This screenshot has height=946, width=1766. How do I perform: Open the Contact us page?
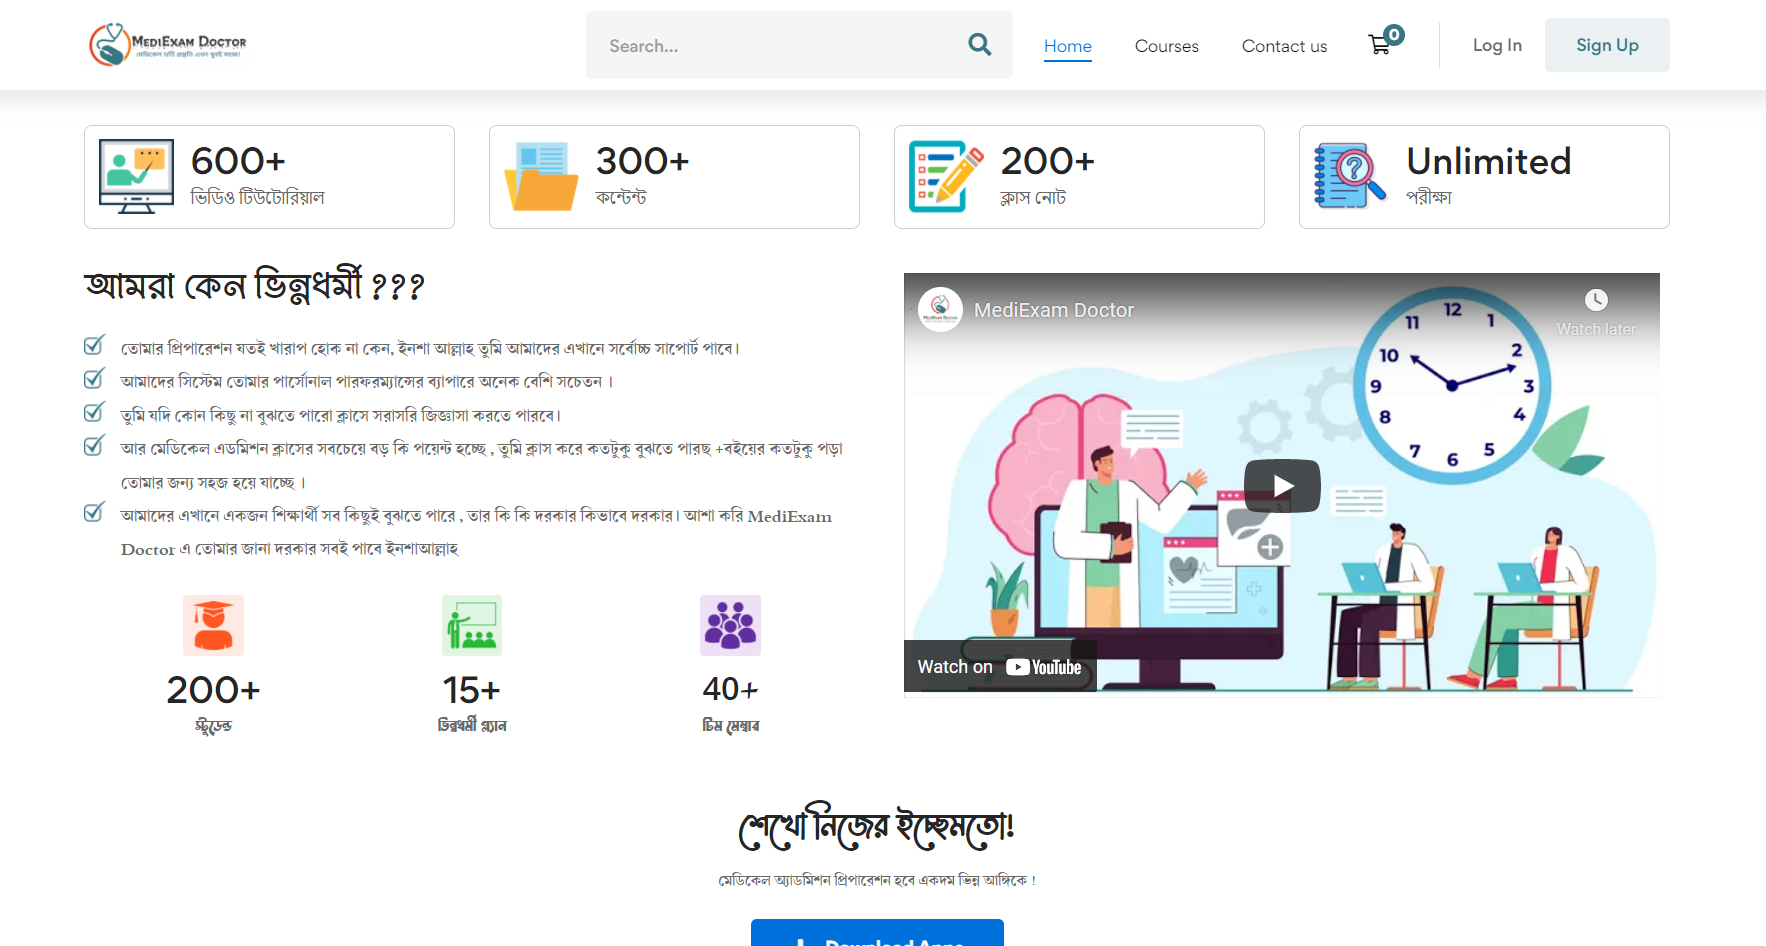1284,46
